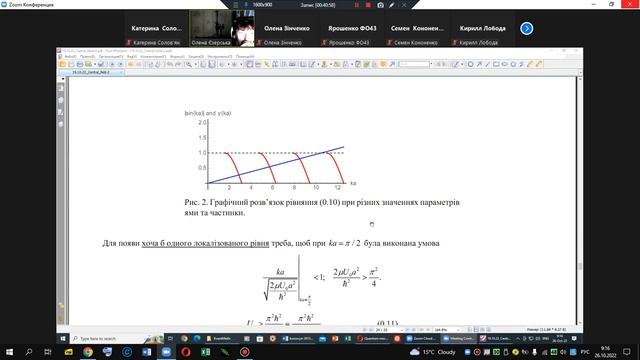
Task: Click underlined text 'хоча б одного локалізованого рівня'
Action: (205, 243)
